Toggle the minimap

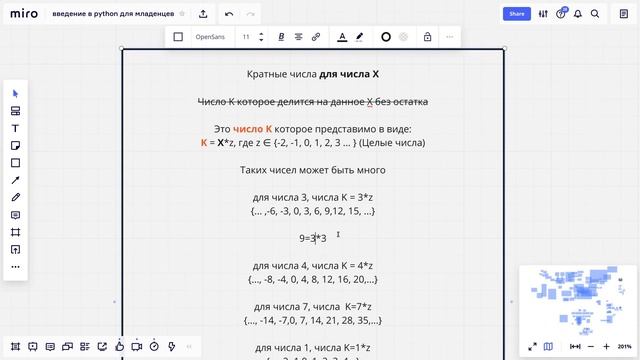(548, 347)
